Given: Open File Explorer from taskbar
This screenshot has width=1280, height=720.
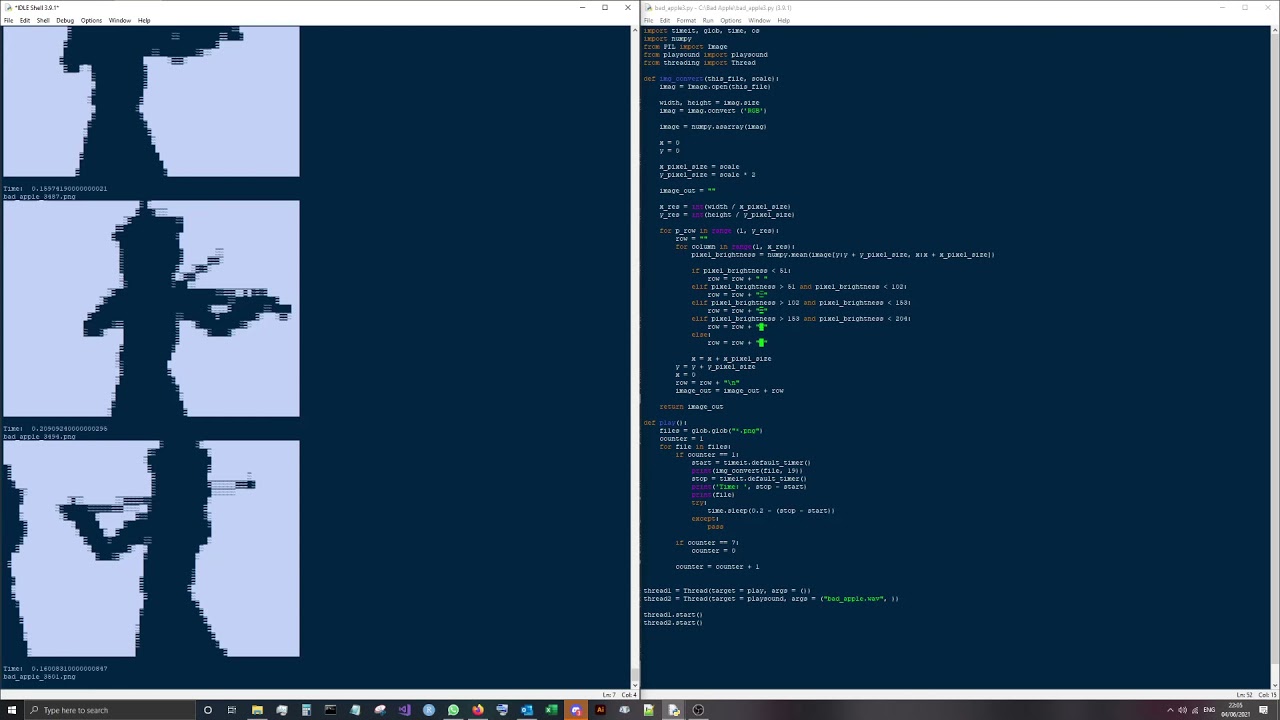Looking at the screenshot, I should 257,710.
